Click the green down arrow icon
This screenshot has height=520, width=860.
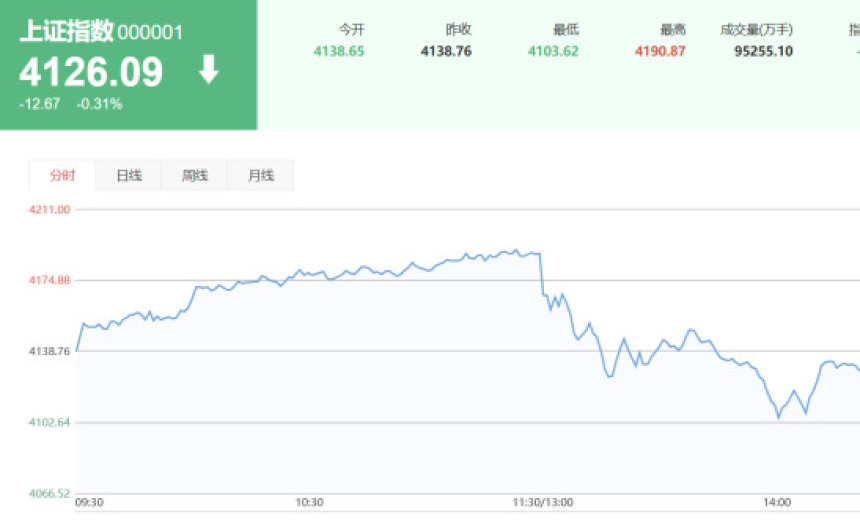pos(209,70)
